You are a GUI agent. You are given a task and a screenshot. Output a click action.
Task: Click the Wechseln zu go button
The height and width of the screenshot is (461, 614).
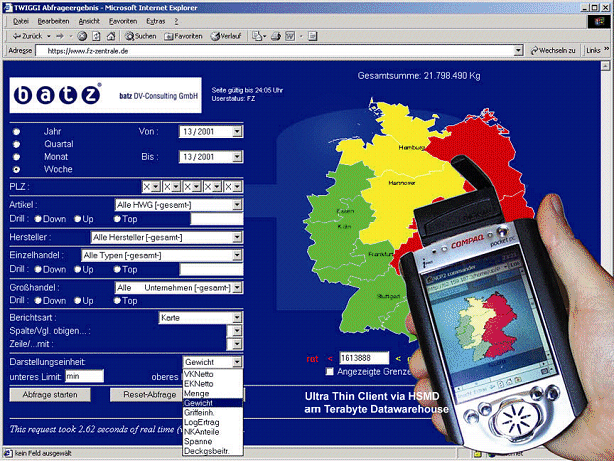(567, 50)
